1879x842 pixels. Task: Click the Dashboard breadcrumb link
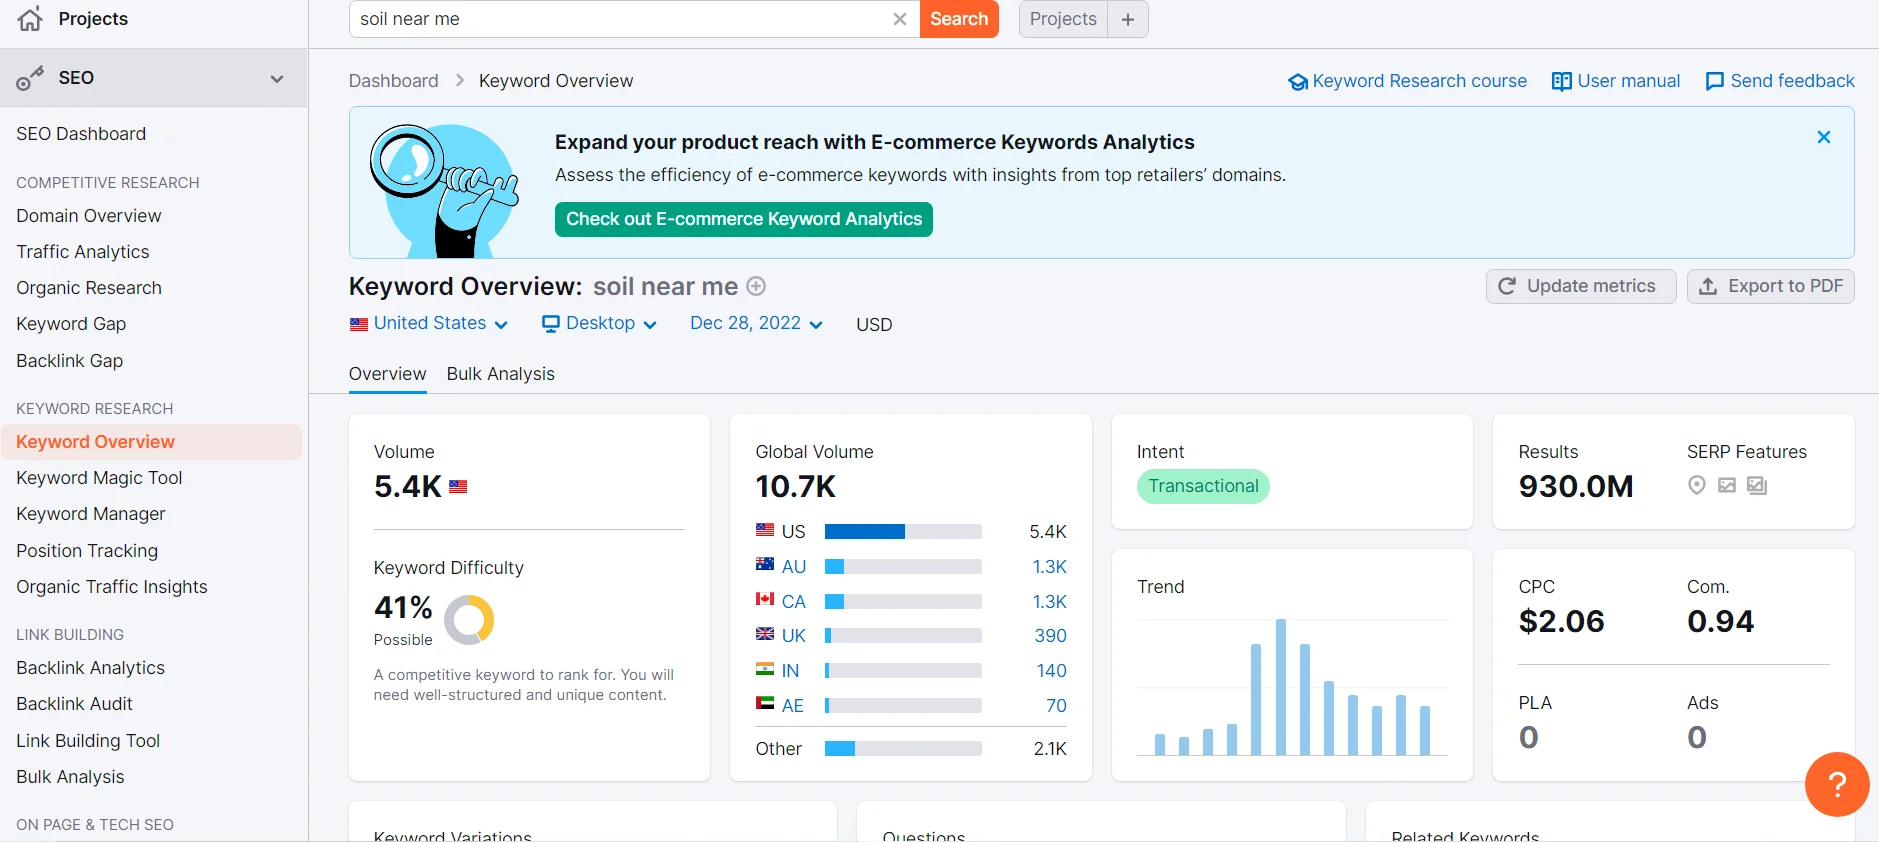click(x=393, y=81)
